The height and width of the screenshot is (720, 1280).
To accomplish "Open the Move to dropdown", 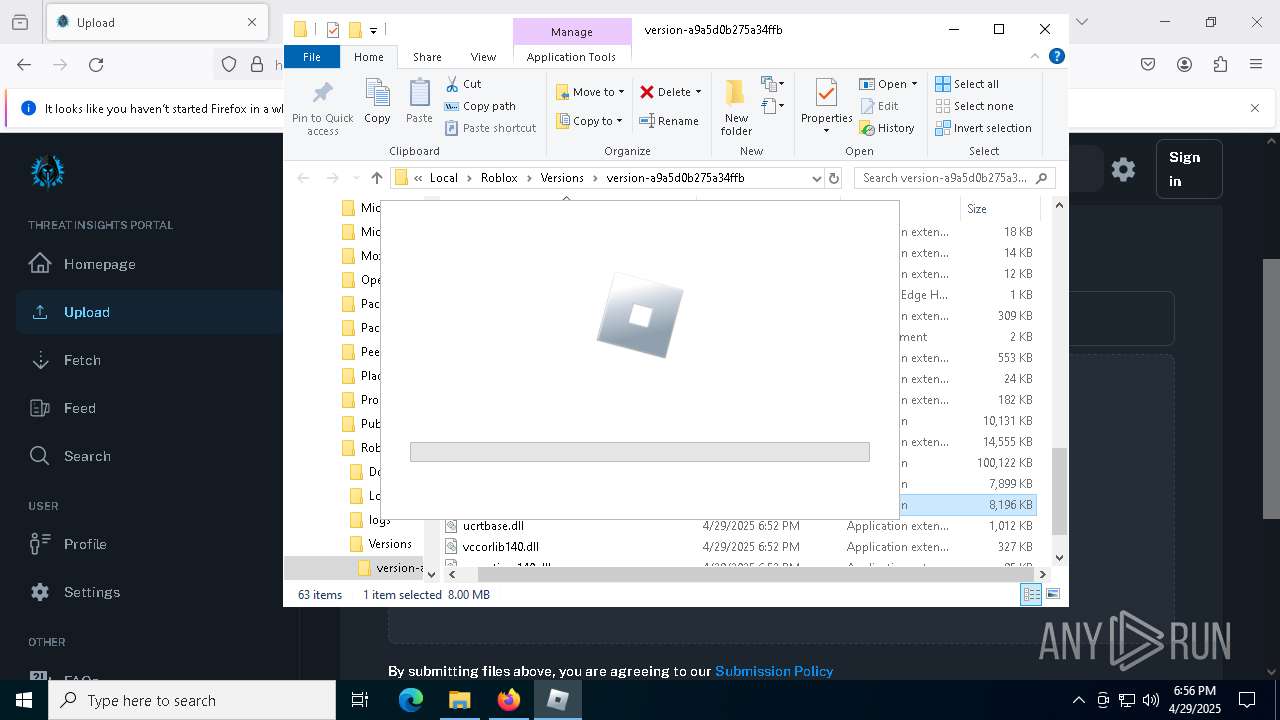I will pos(590,92).
